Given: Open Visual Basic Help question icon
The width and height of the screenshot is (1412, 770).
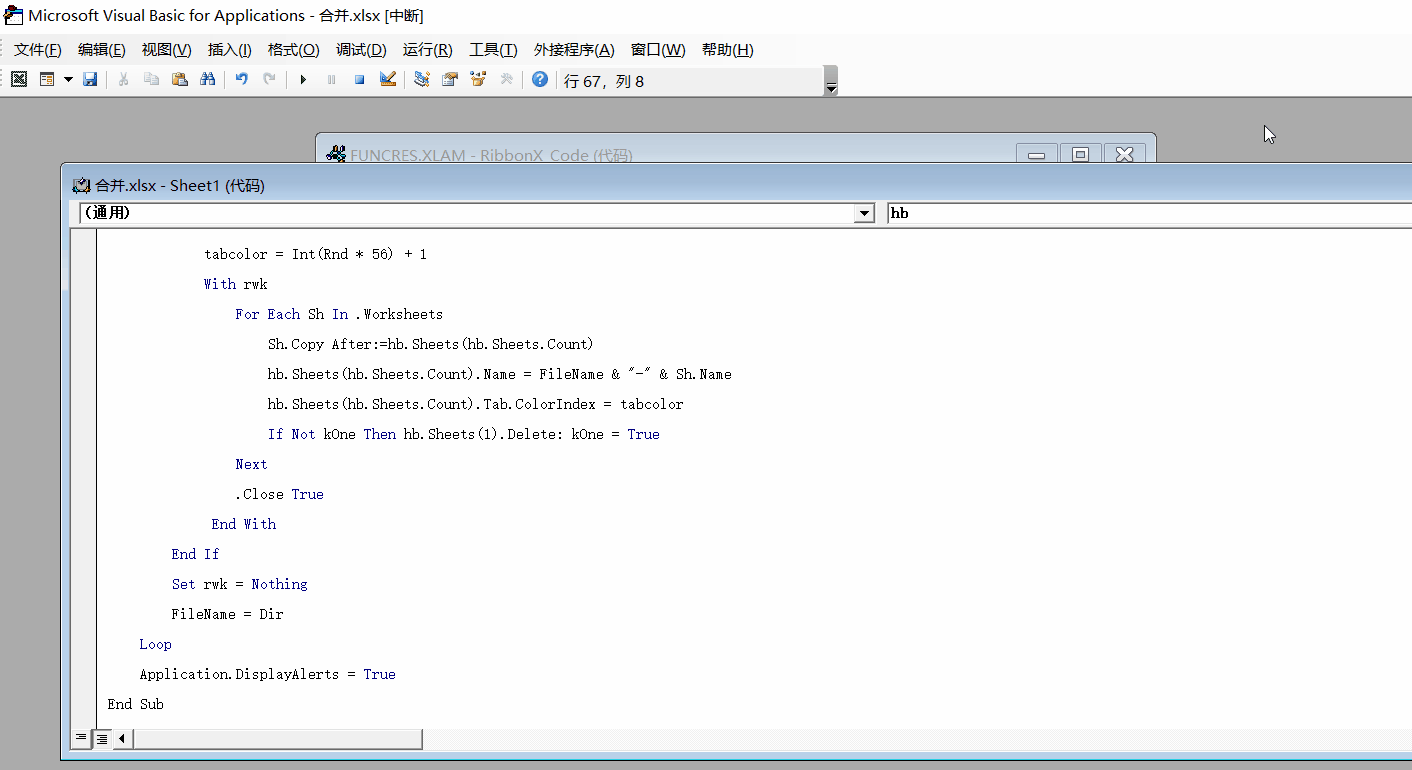Looking at the screenshot, I should pyautogui.click(x=540, y=79).
